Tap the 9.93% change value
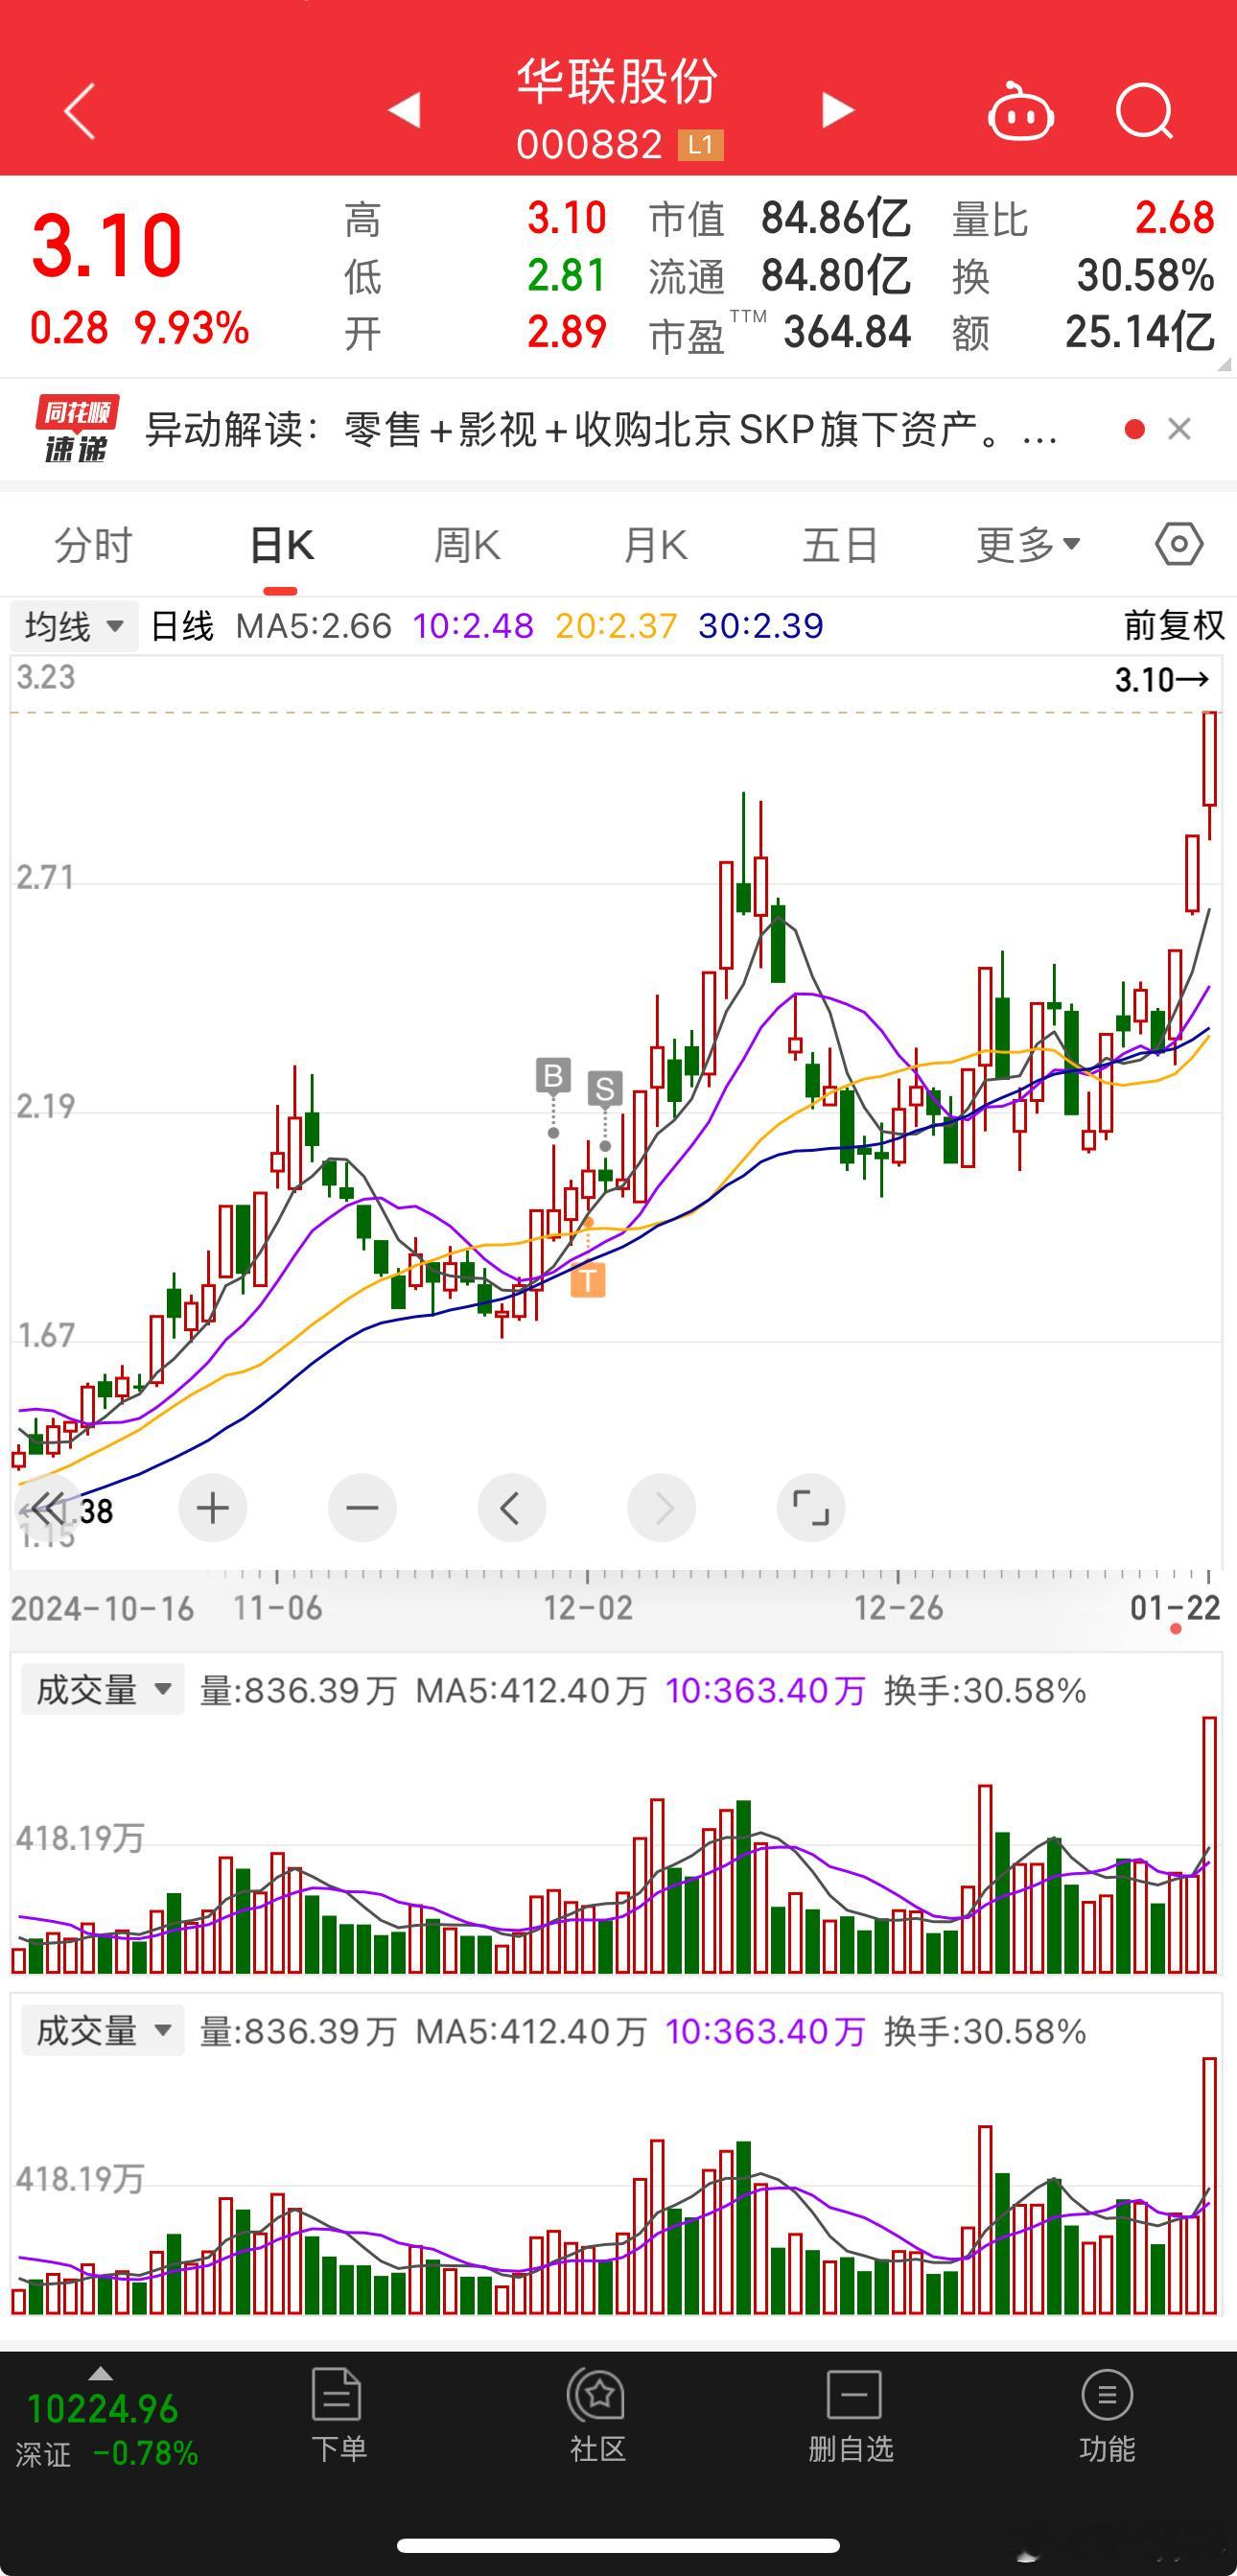 pyautogui.click(x=192, y=329)
